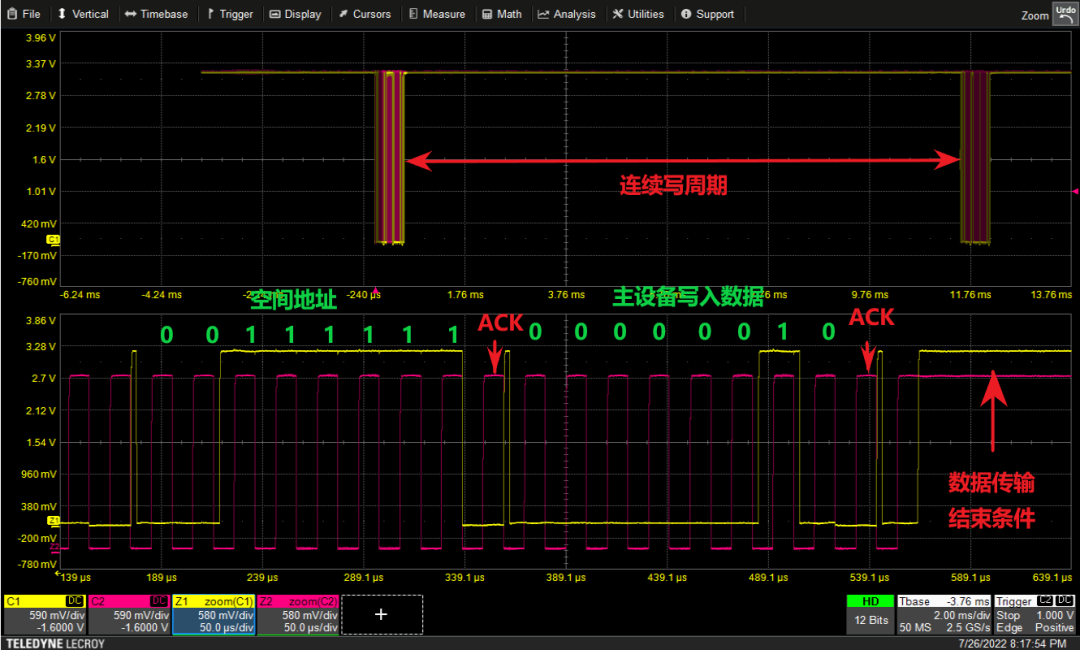Click the 580 mV/div value in Z2
This screenshot has width=1080, height=650.
pyautogui.click(x=310, y=615)
